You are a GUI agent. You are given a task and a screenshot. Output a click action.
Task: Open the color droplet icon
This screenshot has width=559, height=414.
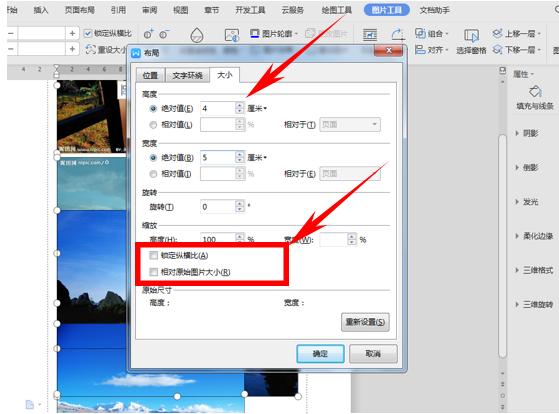click(x=197, y=35)
